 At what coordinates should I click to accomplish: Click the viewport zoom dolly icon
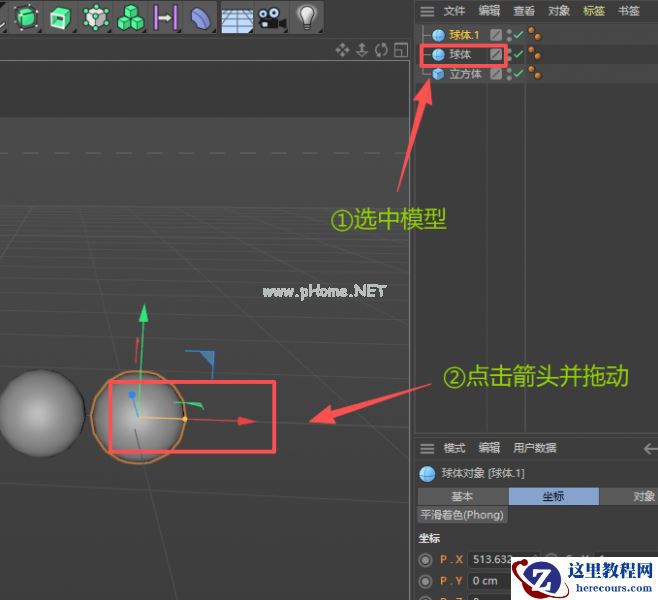pos(362,50)
